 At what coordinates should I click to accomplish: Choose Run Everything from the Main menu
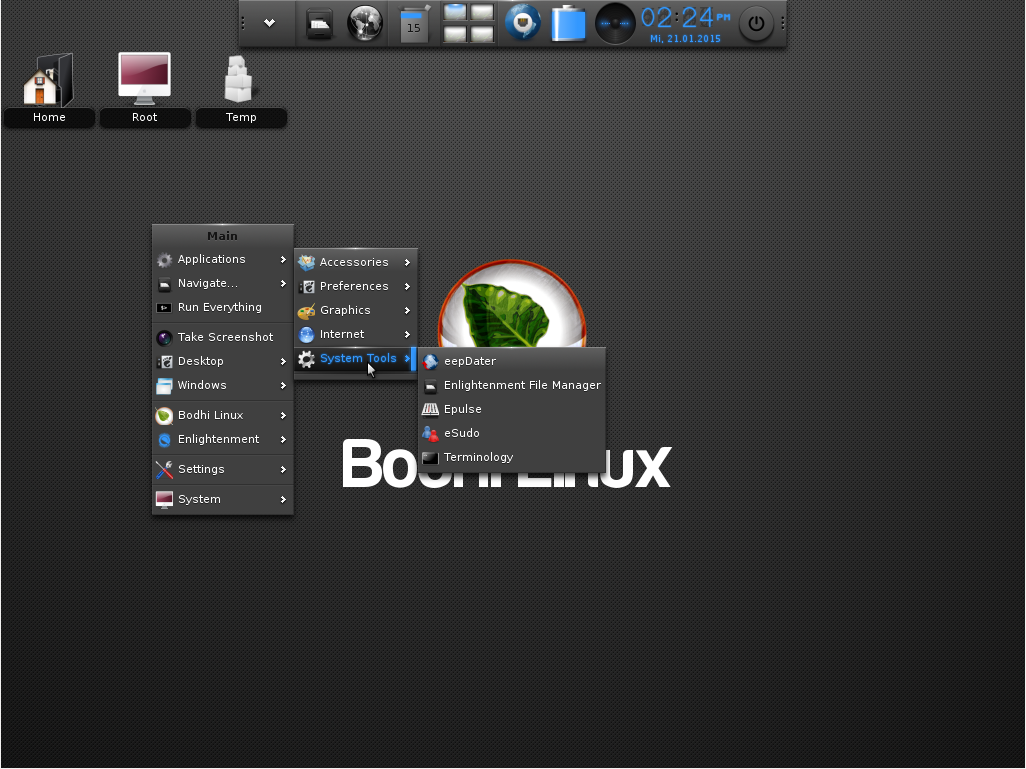[222, 308]
